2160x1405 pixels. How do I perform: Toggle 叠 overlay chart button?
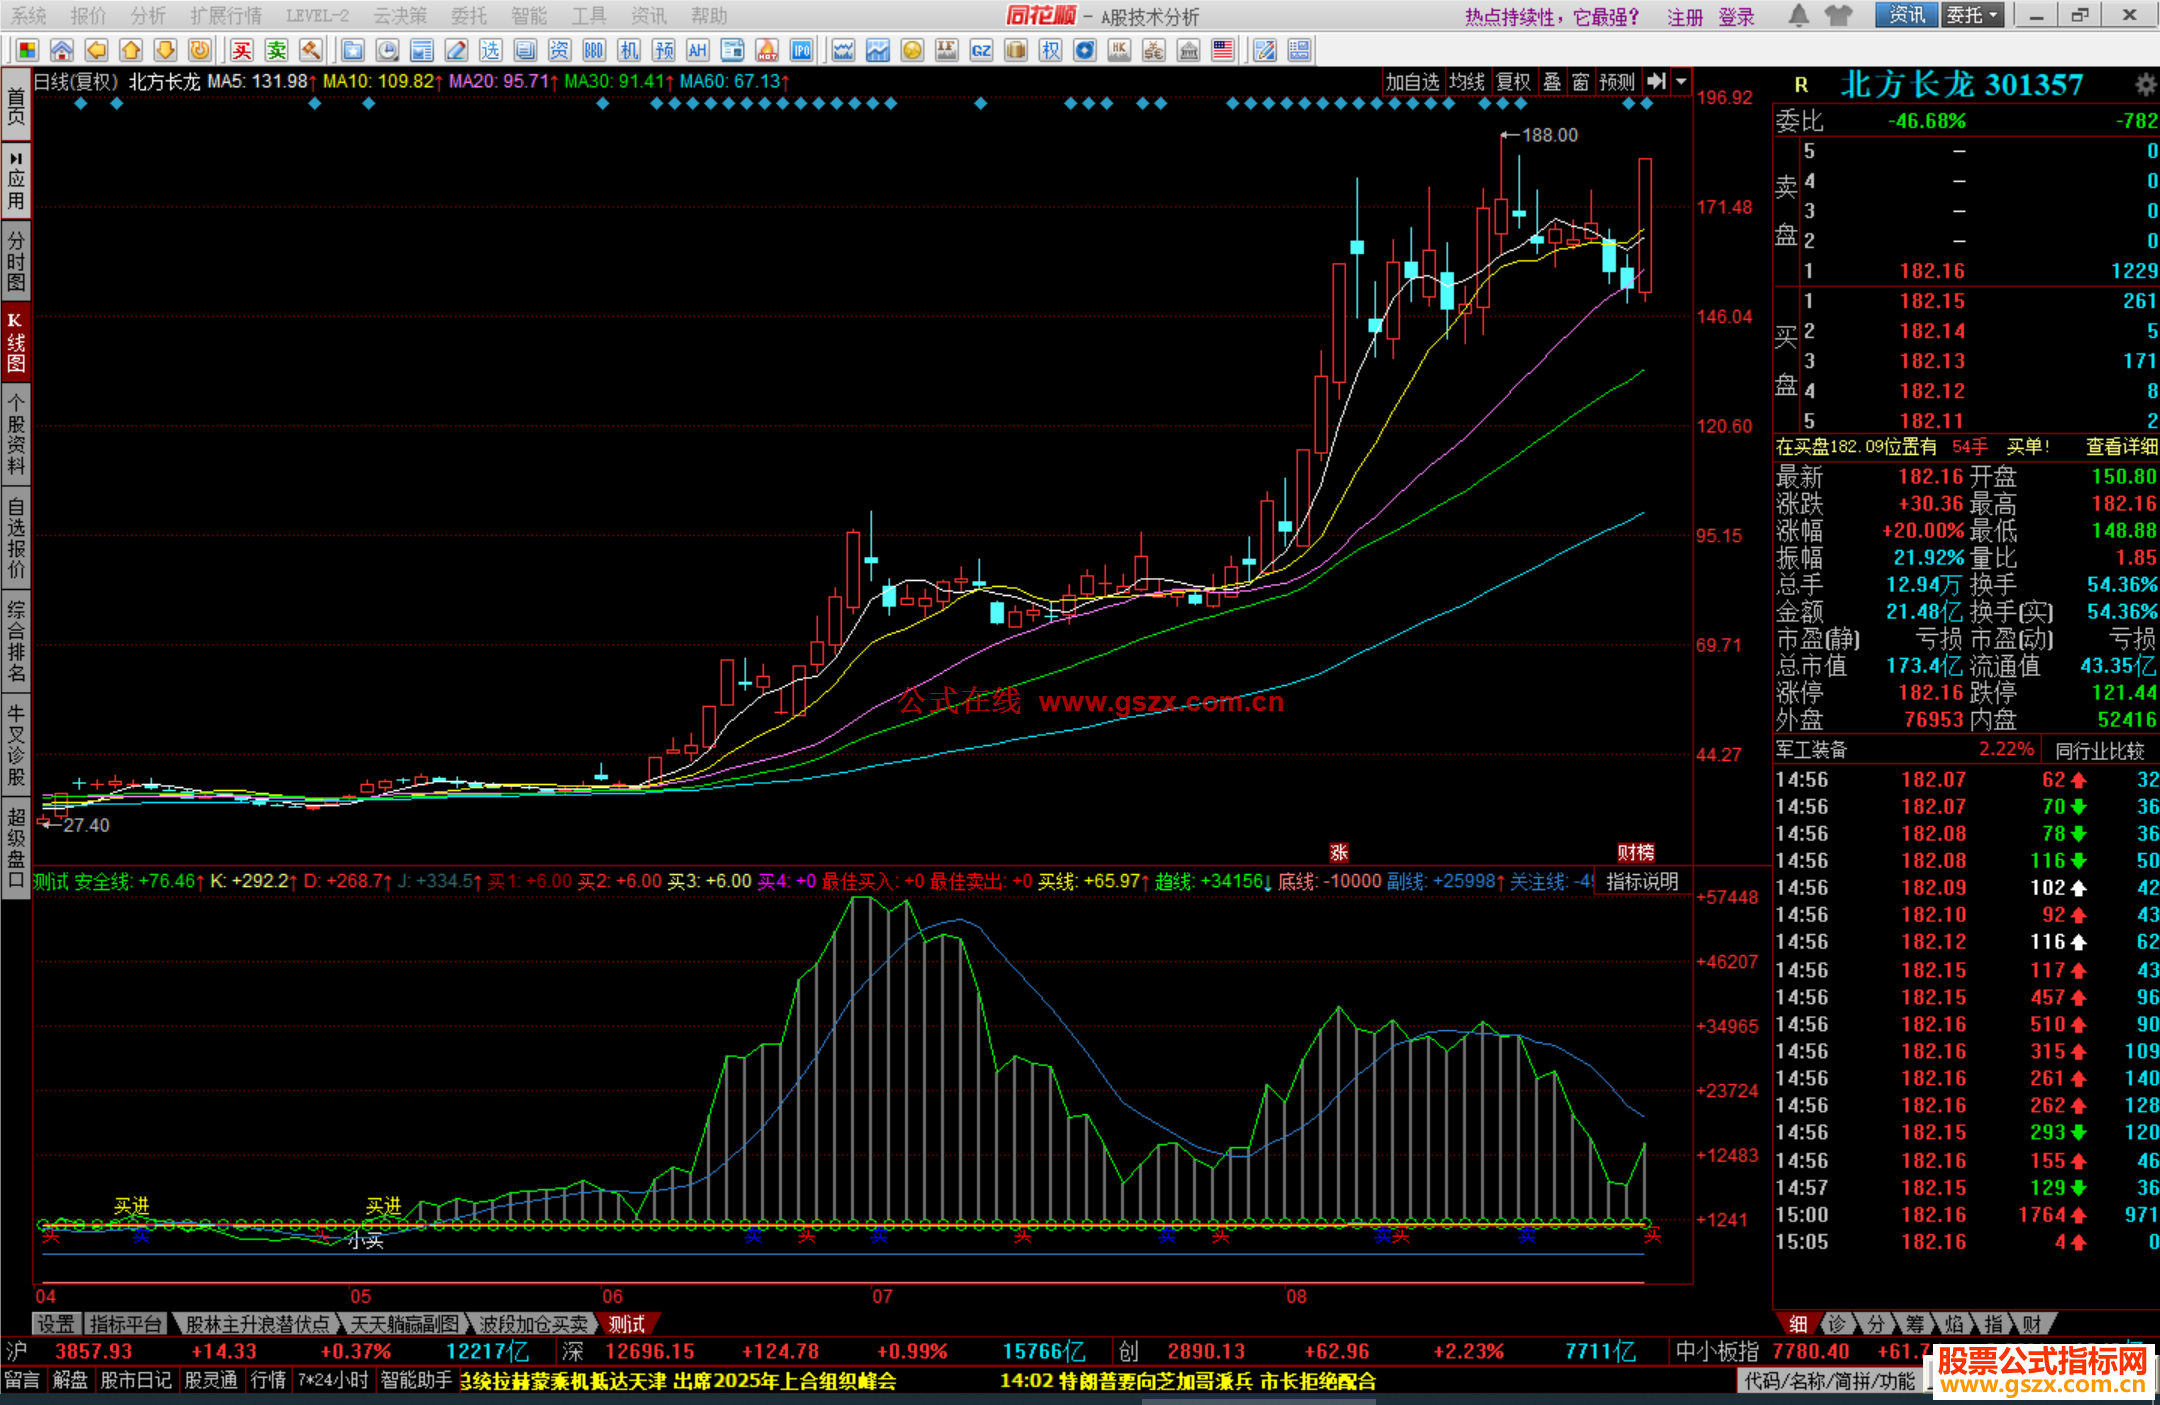tap(1551, 82)
